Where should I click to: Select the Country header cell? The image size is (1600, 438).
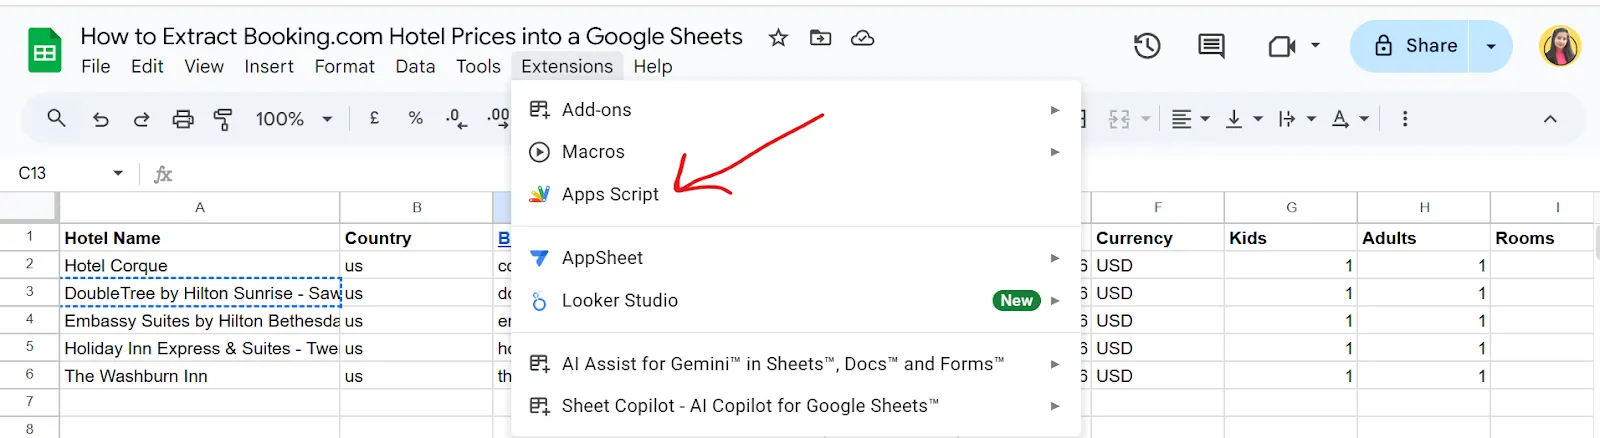(416, 238)
